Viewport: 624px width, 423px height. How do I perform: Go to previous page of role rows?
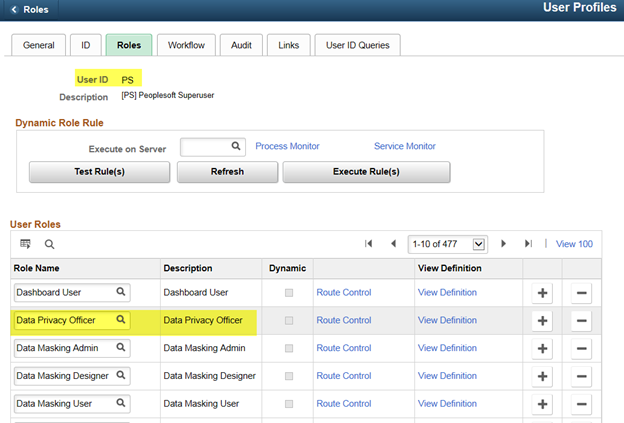393,243
